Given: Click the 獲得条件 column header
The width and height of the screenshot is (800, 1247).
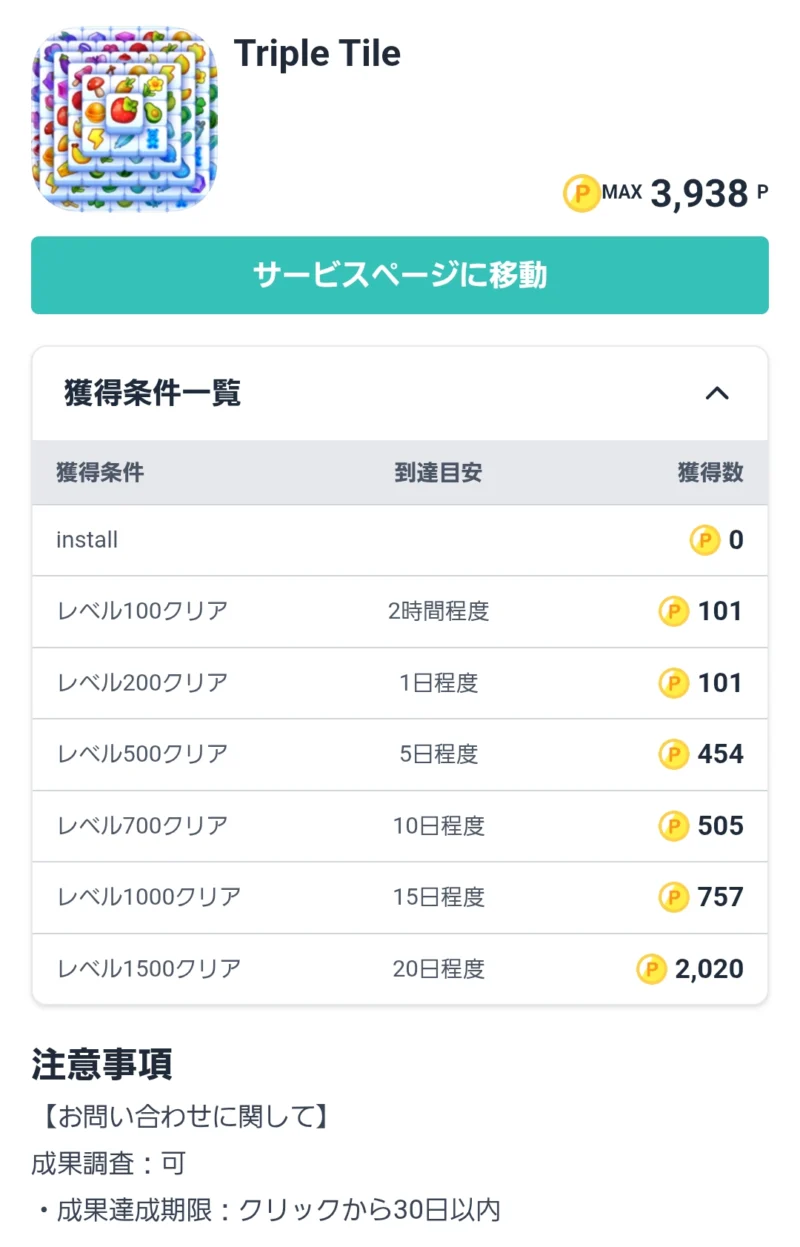Looking at the screenshot, I should tap(100, 473).
